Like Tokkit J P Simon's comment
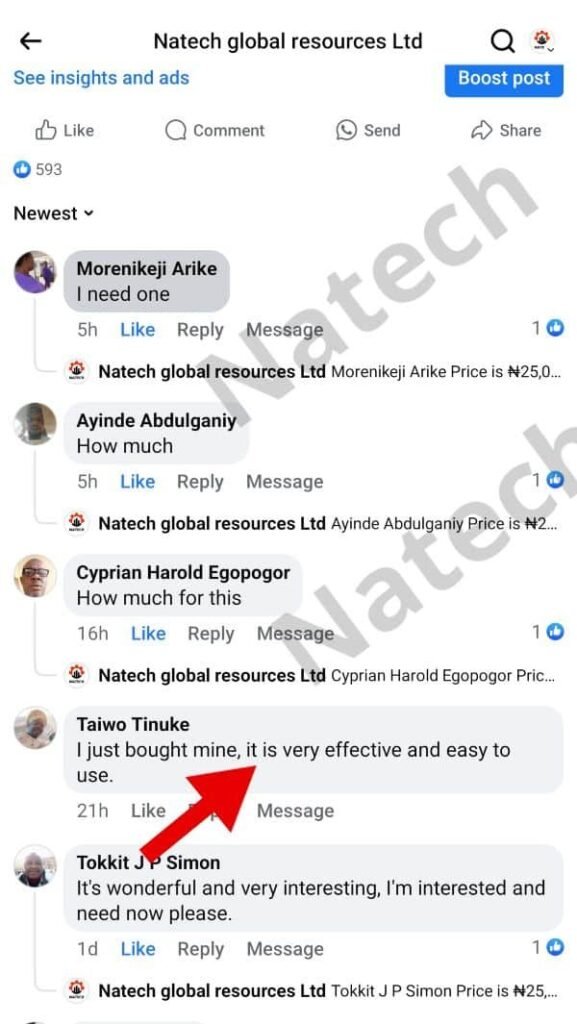The image size is (577, 1024). [x=138, y=950]
